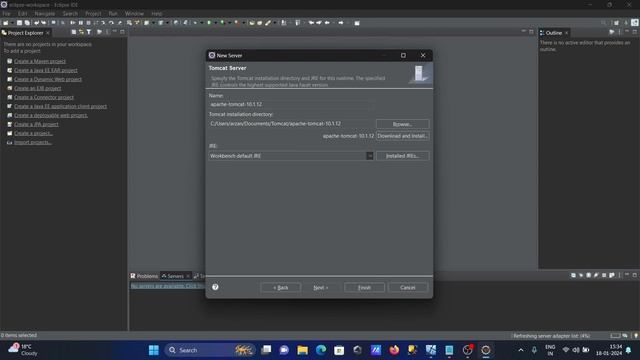Click Create a project... link
This screenshot has width=640, height=360.
pyautogui.click(x=33, y=133)
